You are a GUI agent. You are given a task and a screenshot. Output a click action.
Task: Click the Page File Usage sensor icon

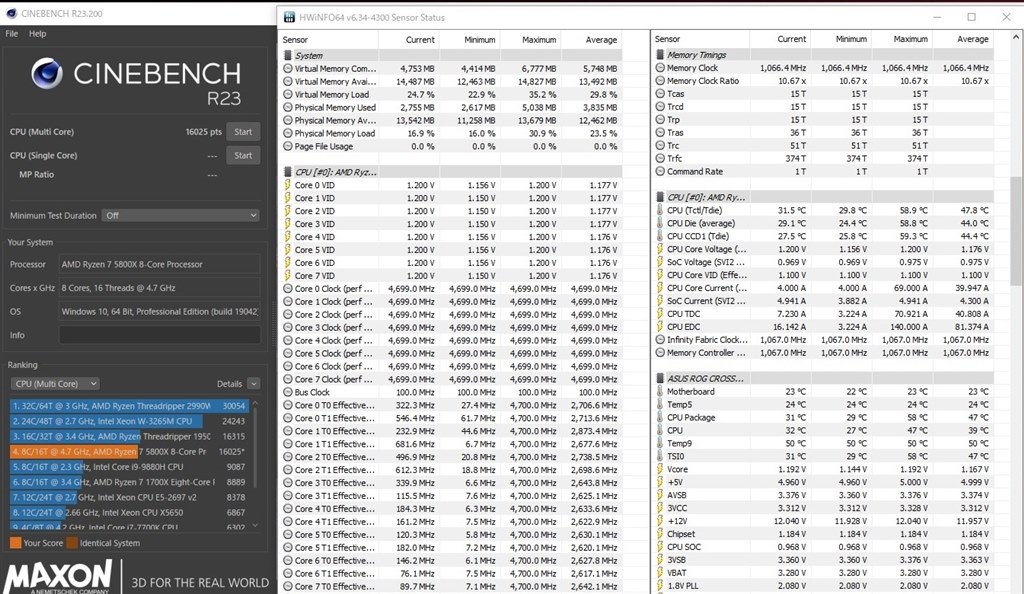point(287,146)
